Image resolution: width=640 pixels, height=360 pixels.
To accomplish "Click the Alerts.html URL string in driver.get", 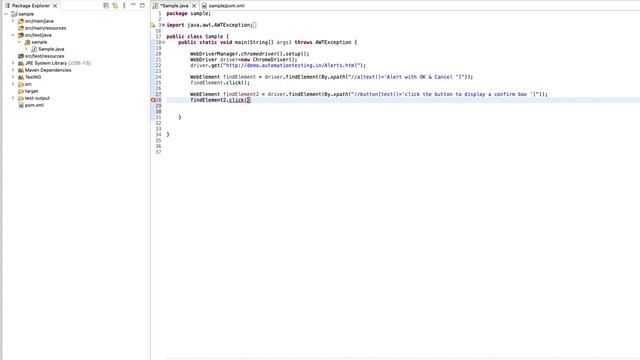I will [x=292, y=65].
